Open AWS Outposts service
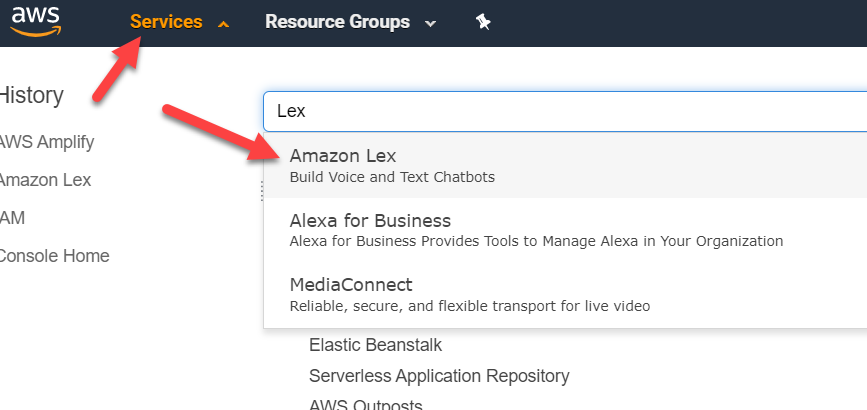Screen dimensions: 867x410 pyautogui.click(x=365, y=404)
